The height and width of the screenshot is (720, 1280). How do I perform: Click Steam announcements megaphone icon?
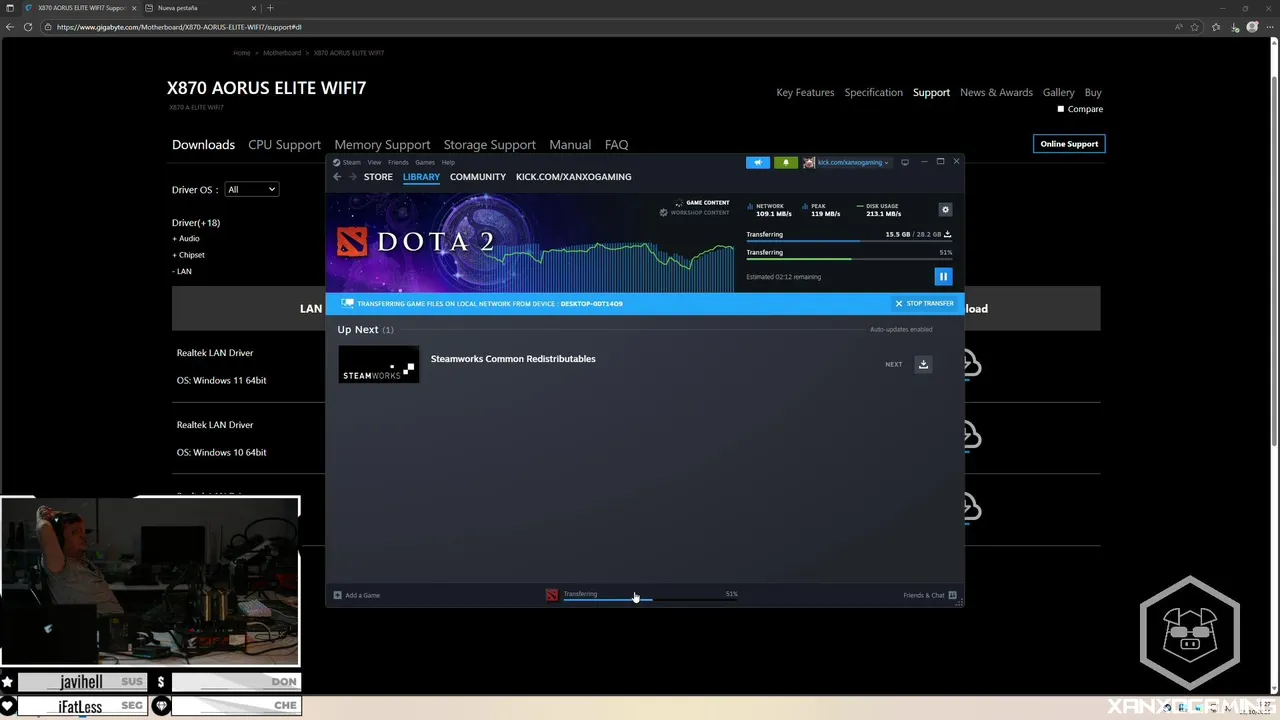[758, 162]
